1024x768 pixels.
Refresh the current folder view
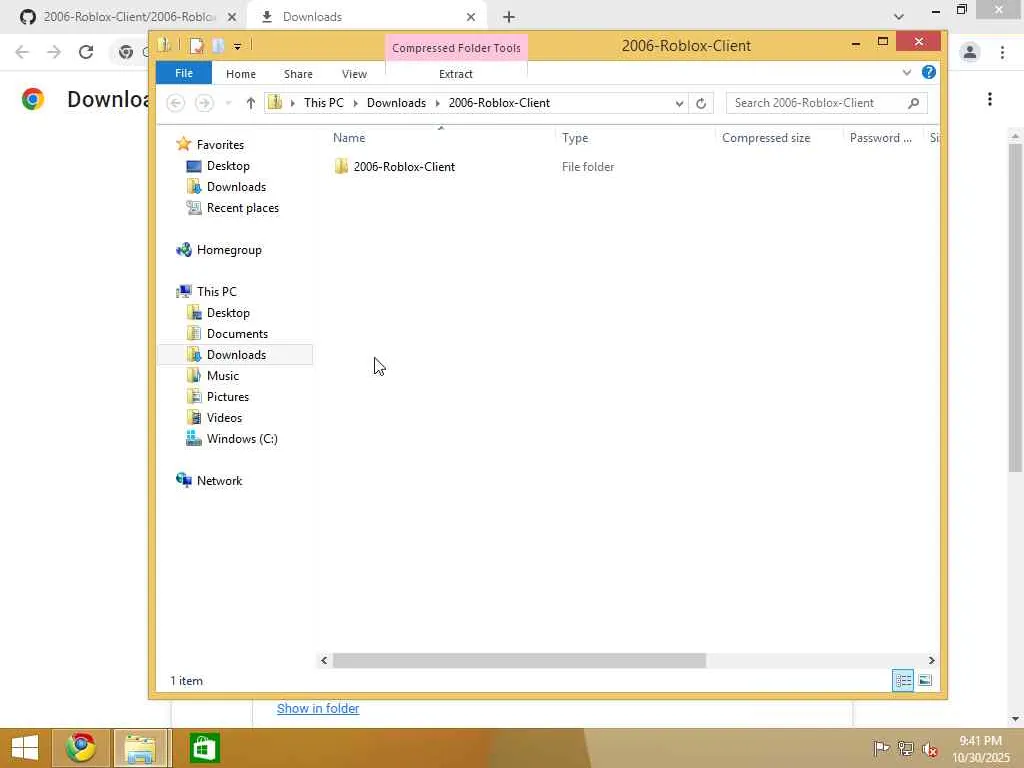click(x=701, y=103)
